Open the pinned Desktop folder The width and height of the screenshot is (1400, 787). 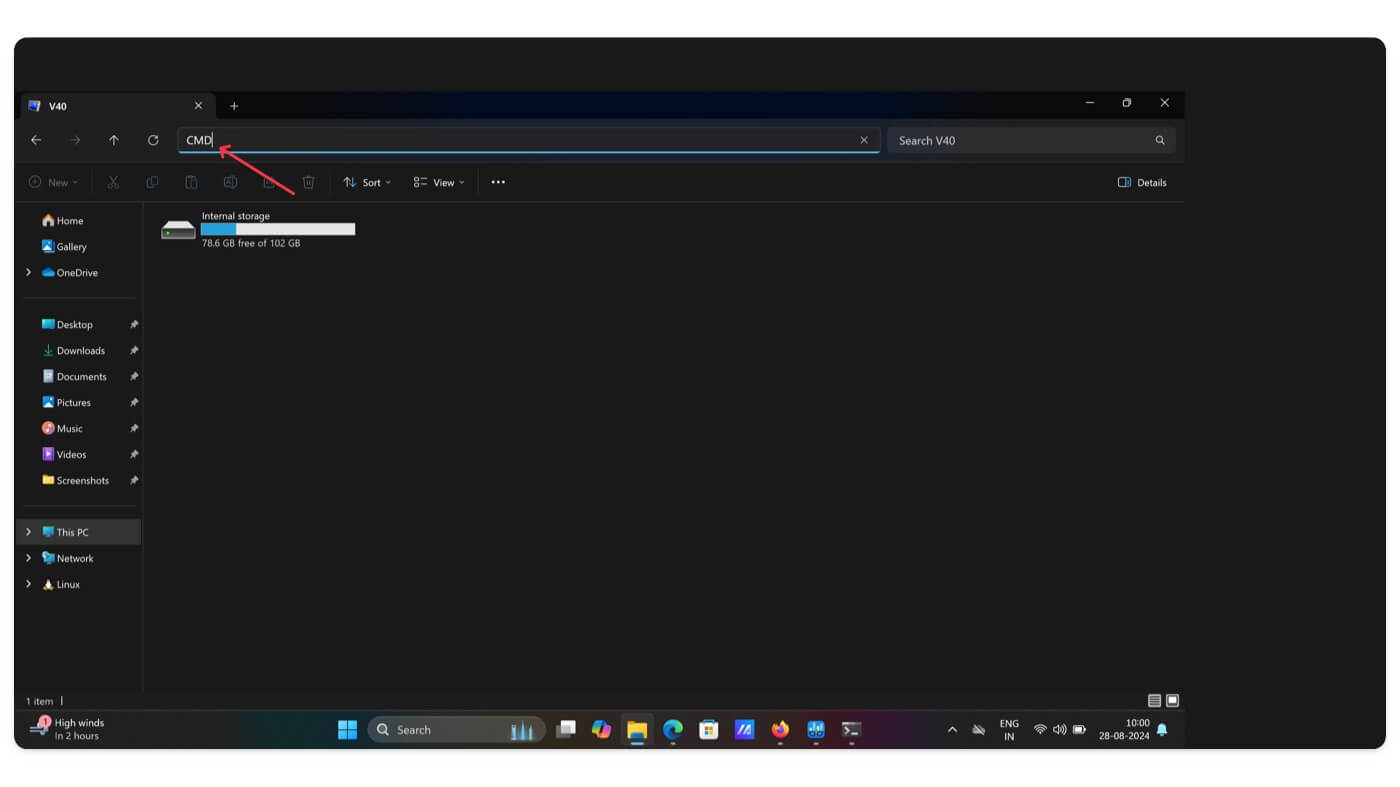pos(67,325)
